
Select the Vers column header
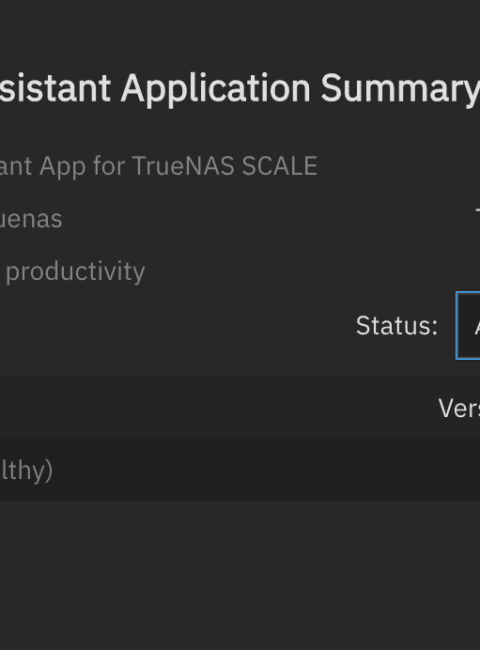click(459, 408)
